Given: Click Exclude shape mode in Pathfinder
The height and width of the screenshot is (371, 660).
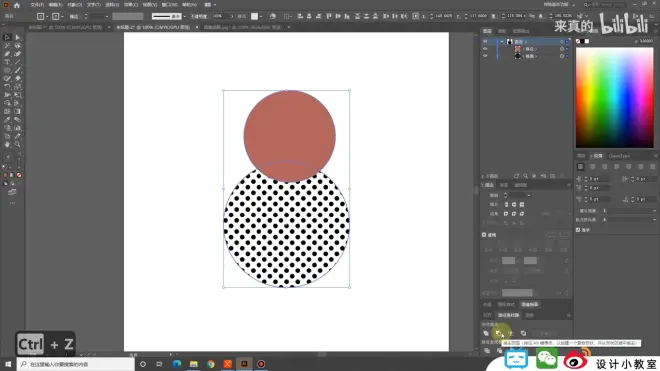Looking at the screenshot, I should pyautogui.click(x=524, y=333).
